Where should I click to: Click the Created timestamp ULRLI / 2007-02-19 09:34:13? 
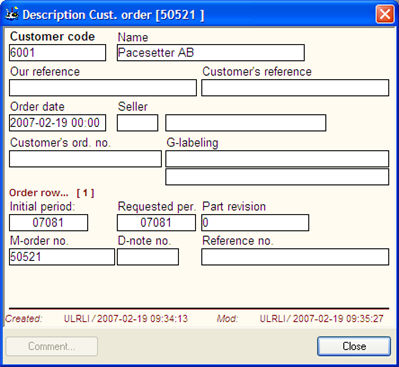point(126,319)
